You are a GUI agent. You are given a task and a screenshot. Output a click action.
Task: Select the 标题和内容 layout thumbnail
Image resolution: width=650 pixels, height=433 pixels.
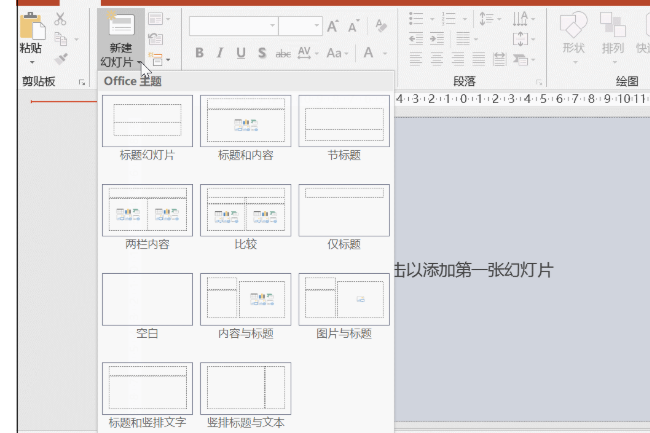click(x=245, y=121)
